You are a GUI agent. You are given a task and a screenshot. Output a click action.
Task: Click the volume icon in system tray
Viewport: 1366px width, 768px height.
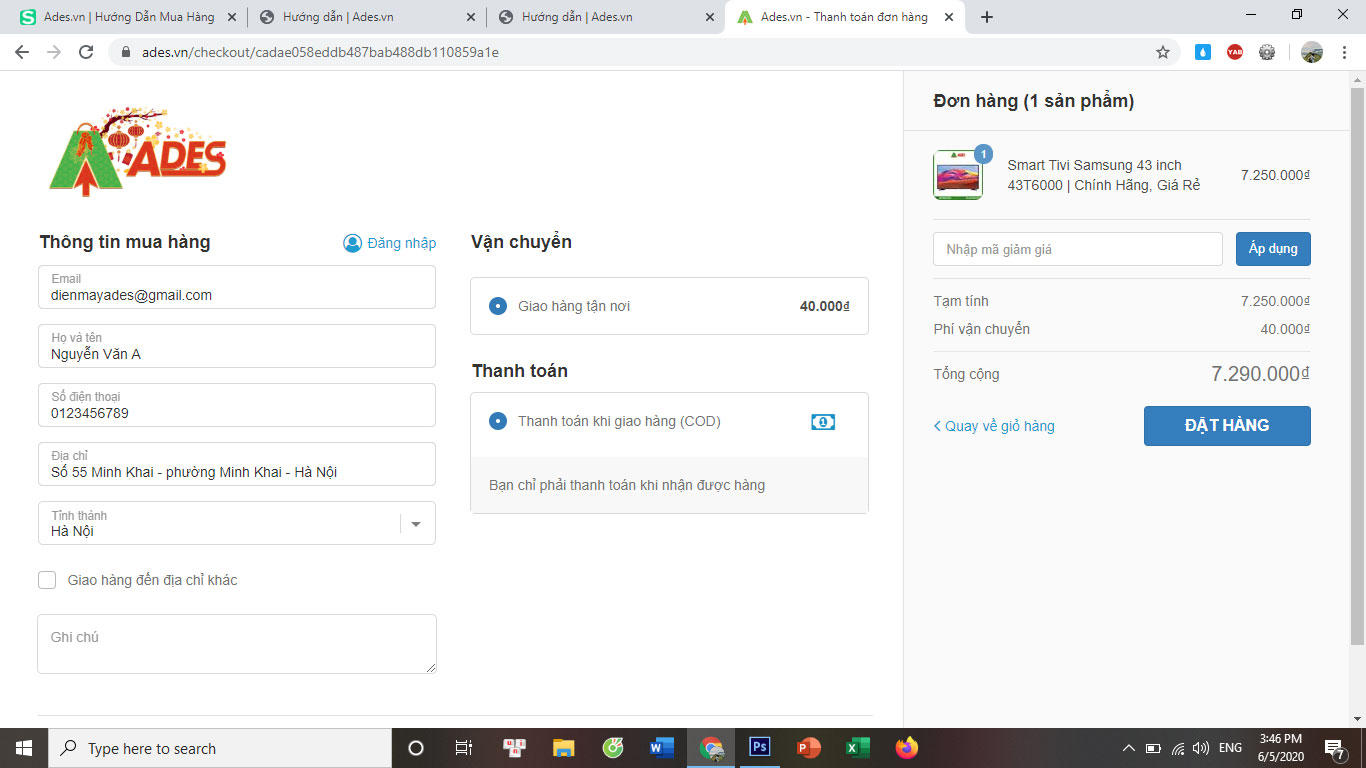tap(1201, 748)
